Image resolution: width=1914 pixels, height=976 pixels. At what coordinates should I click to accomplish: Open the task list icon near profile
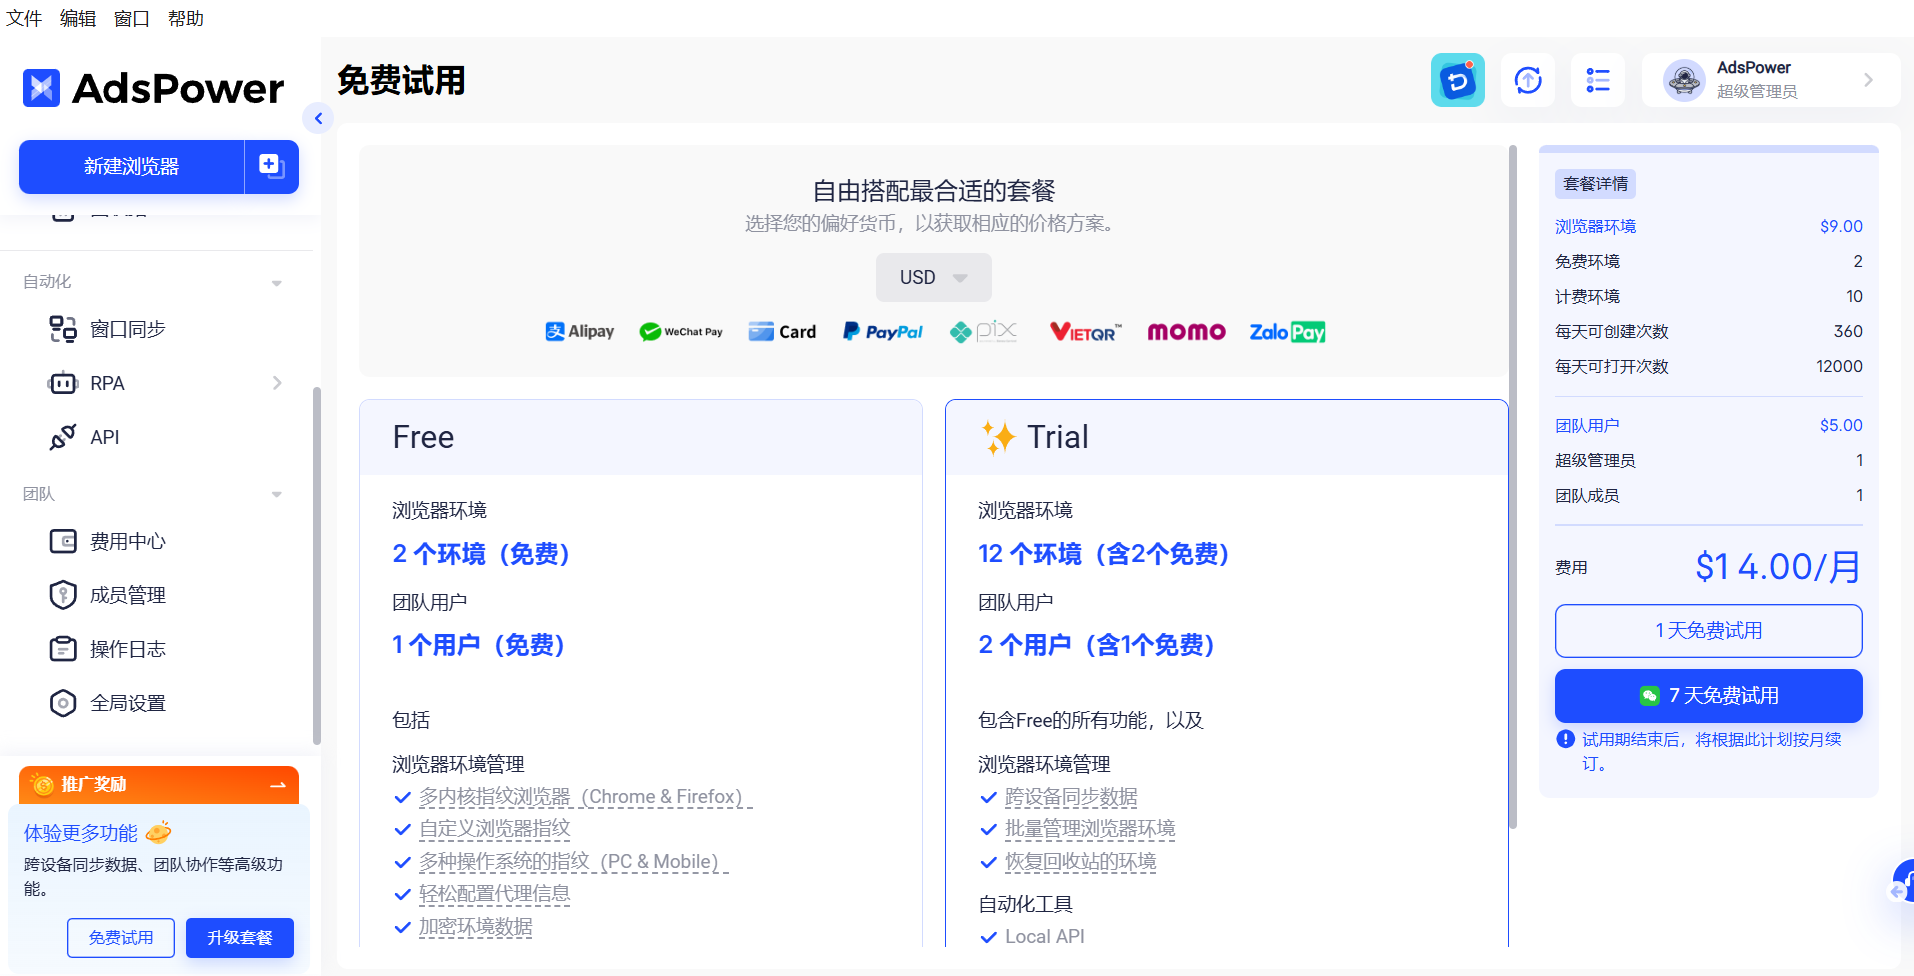click(1597, 80)
